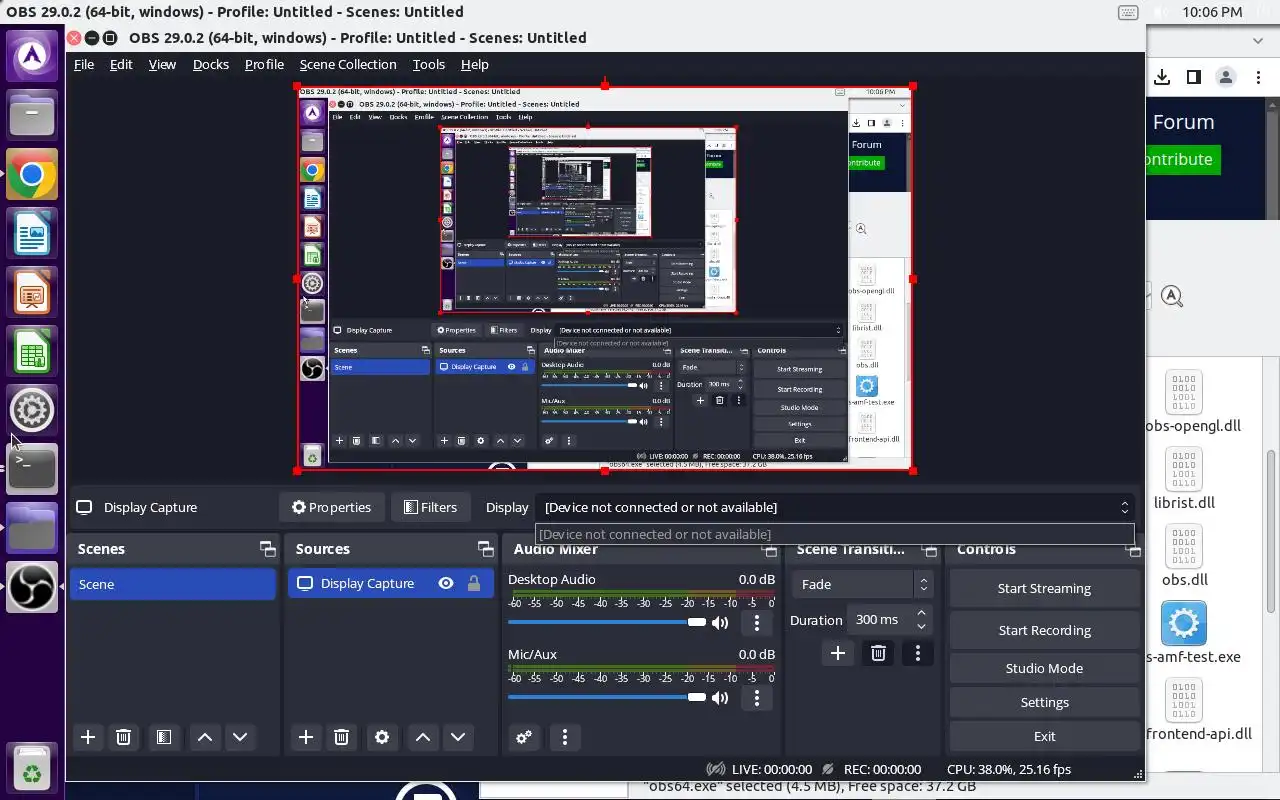Select Display Capture in Sources list

pos(391,584)
